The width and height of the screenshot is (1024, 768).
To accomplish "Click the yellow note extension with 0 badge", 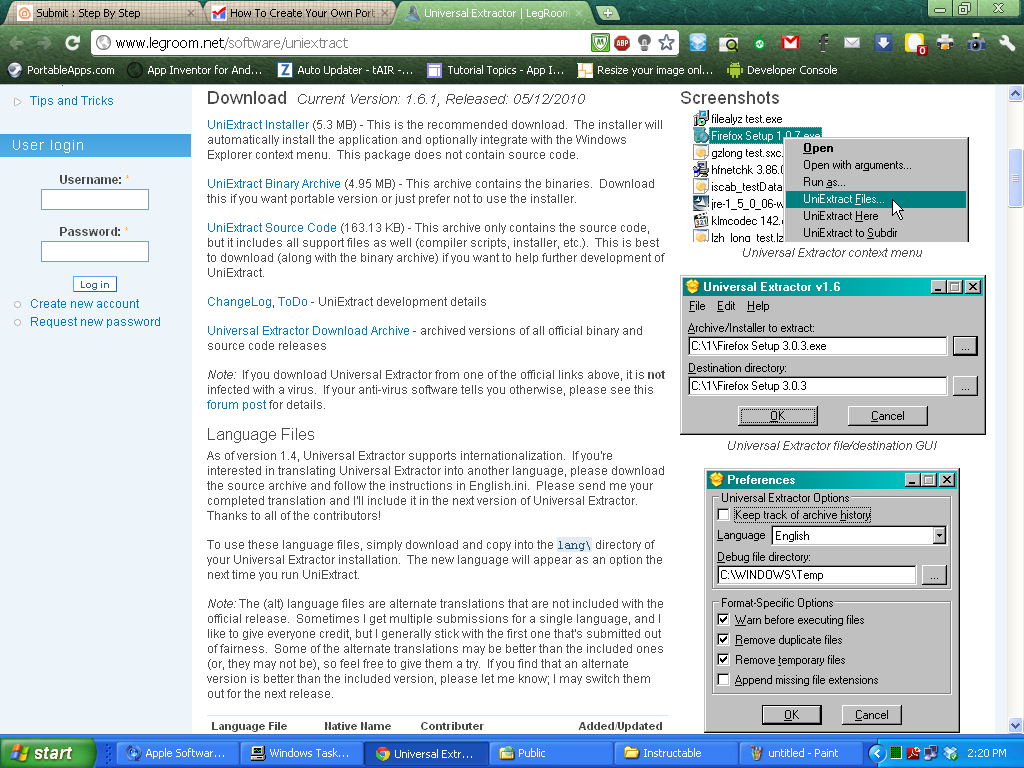I will pyautogui.click(x=915, y=43).
